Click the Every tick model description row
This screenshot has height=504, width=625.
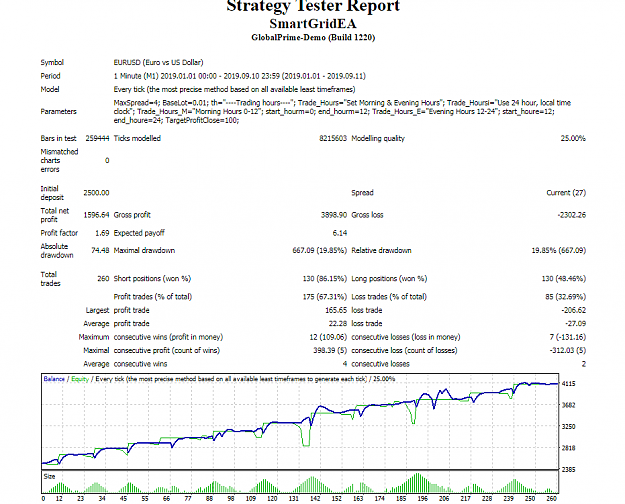tap(234, 89)
